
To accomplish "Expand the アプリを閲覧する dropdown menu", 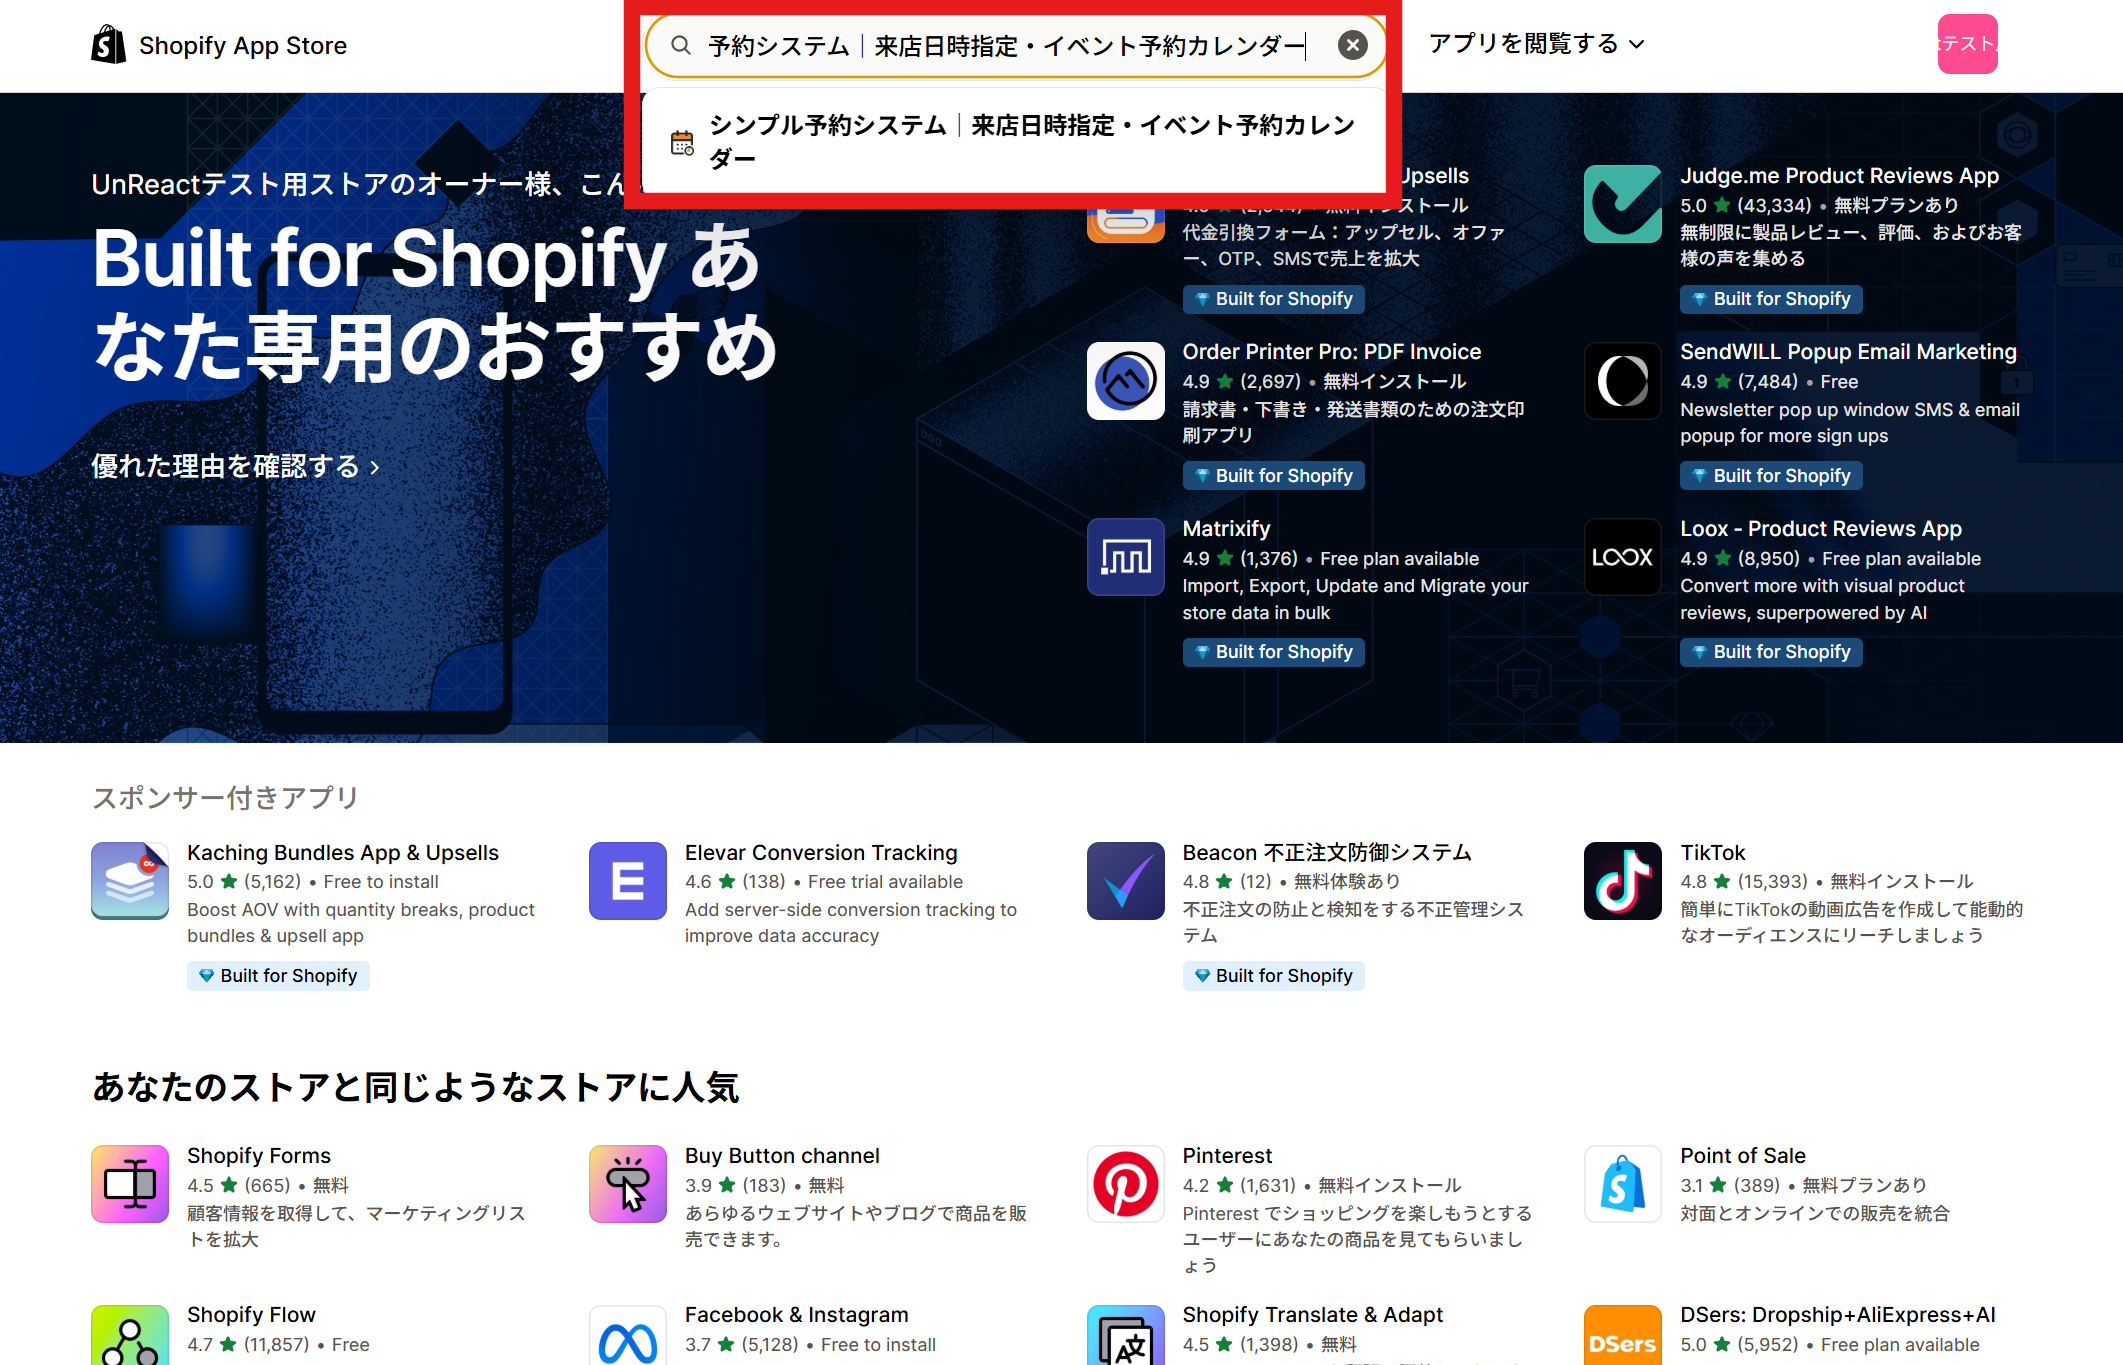I will tap(1536, 44).
